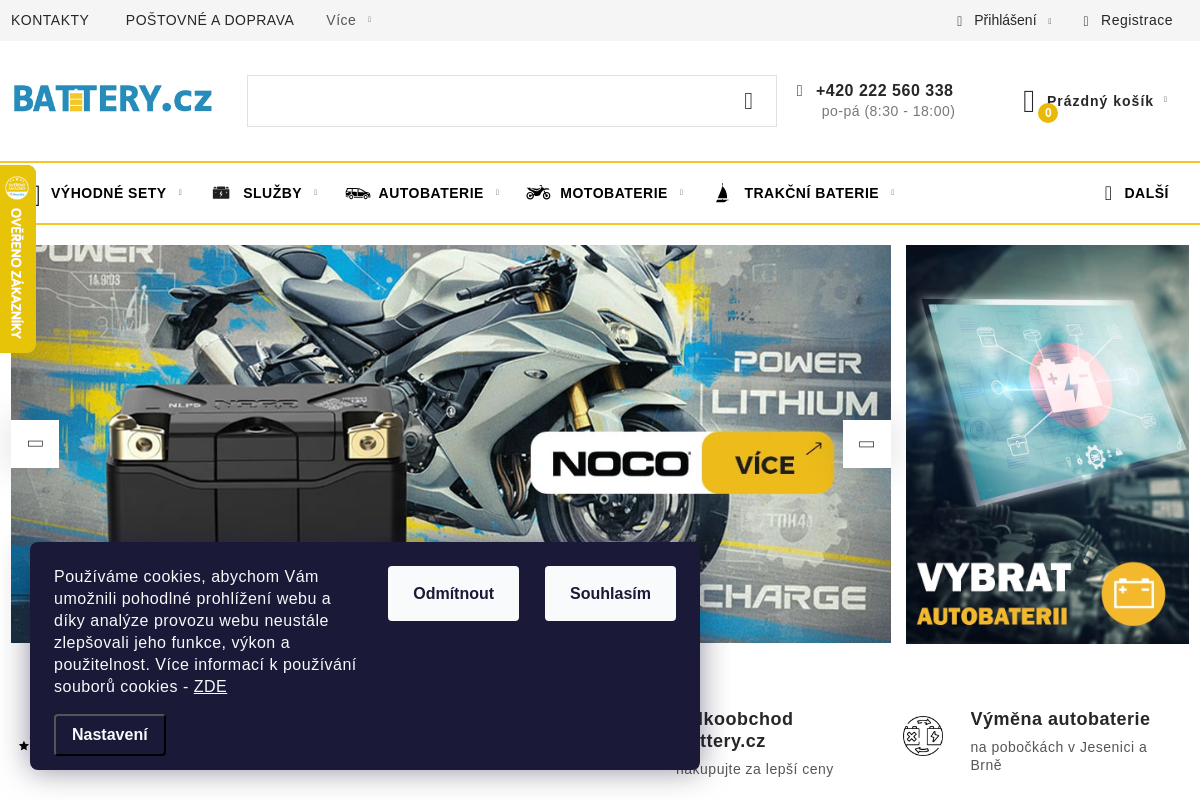Expand the Prázdný košík dropdown arrow
The width and height of the screenshot is (1200, 800).
(1165, 100)
